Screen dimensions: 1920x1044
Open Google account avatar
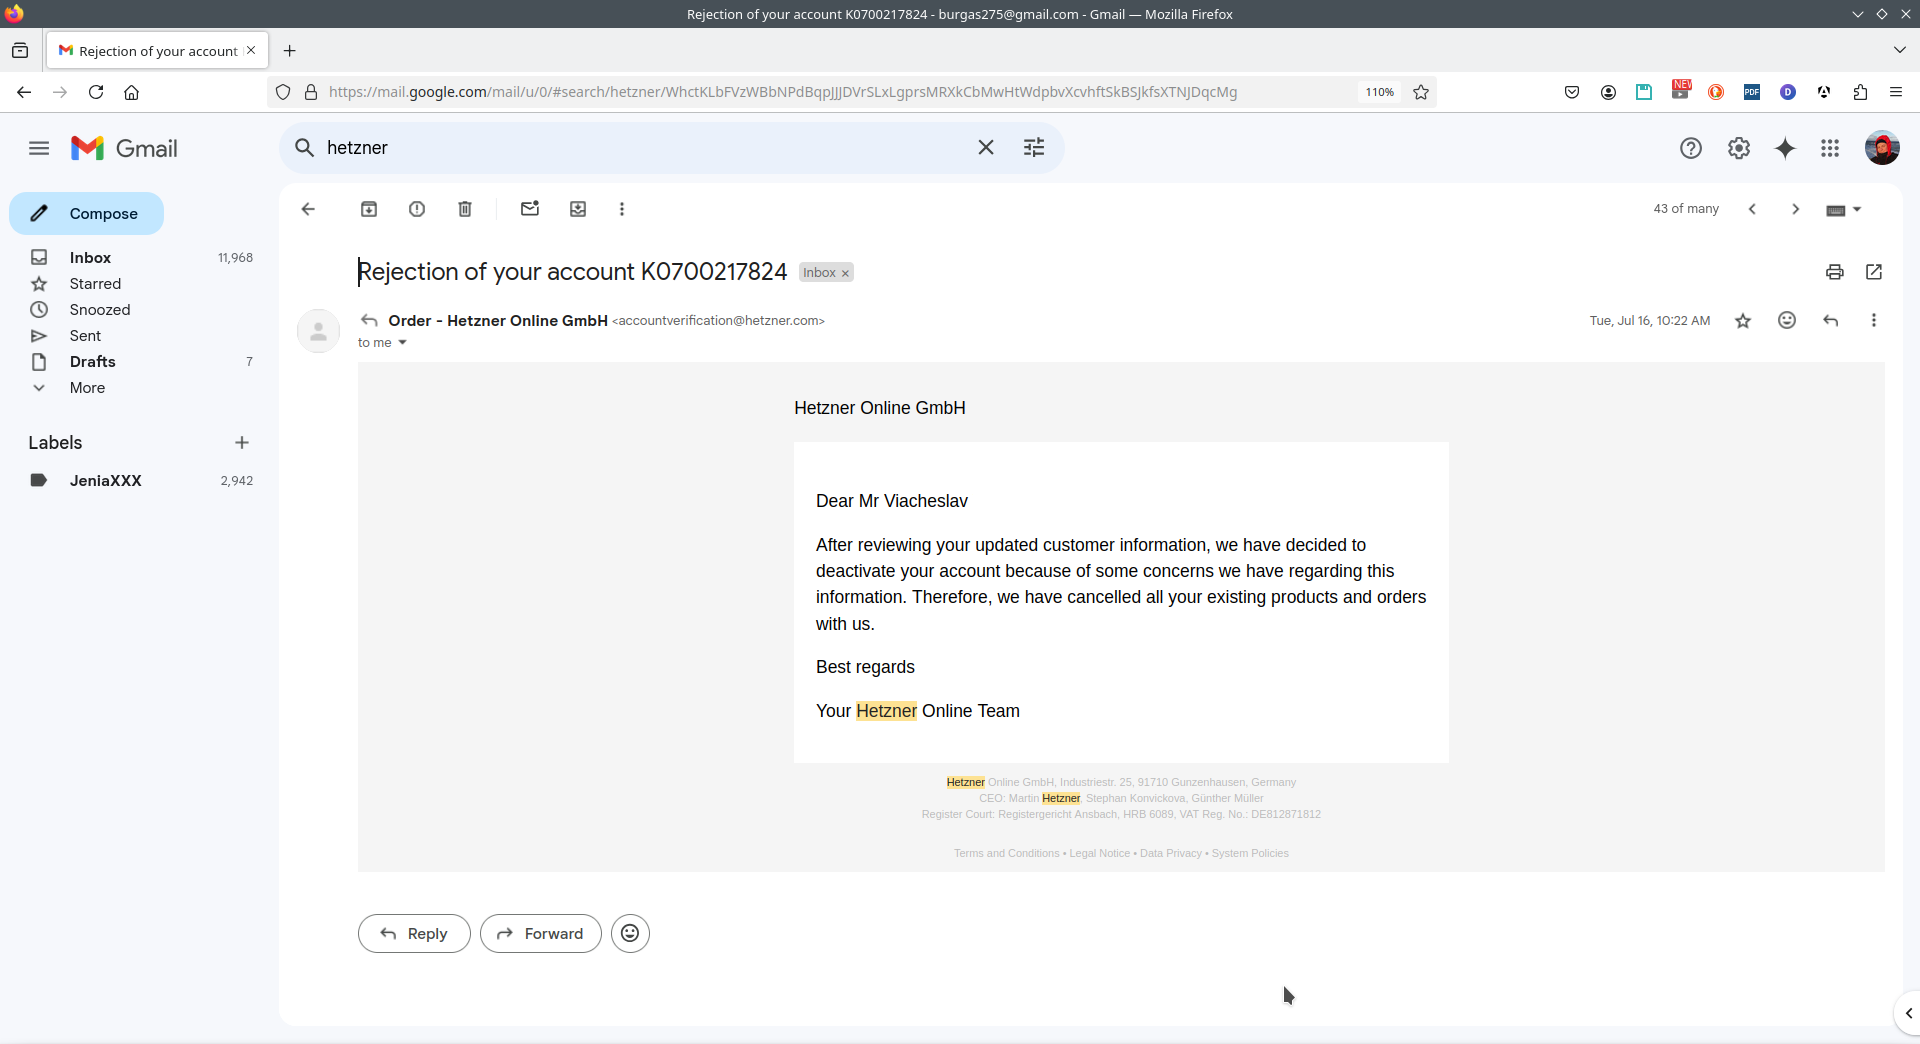coord(1882,148)
